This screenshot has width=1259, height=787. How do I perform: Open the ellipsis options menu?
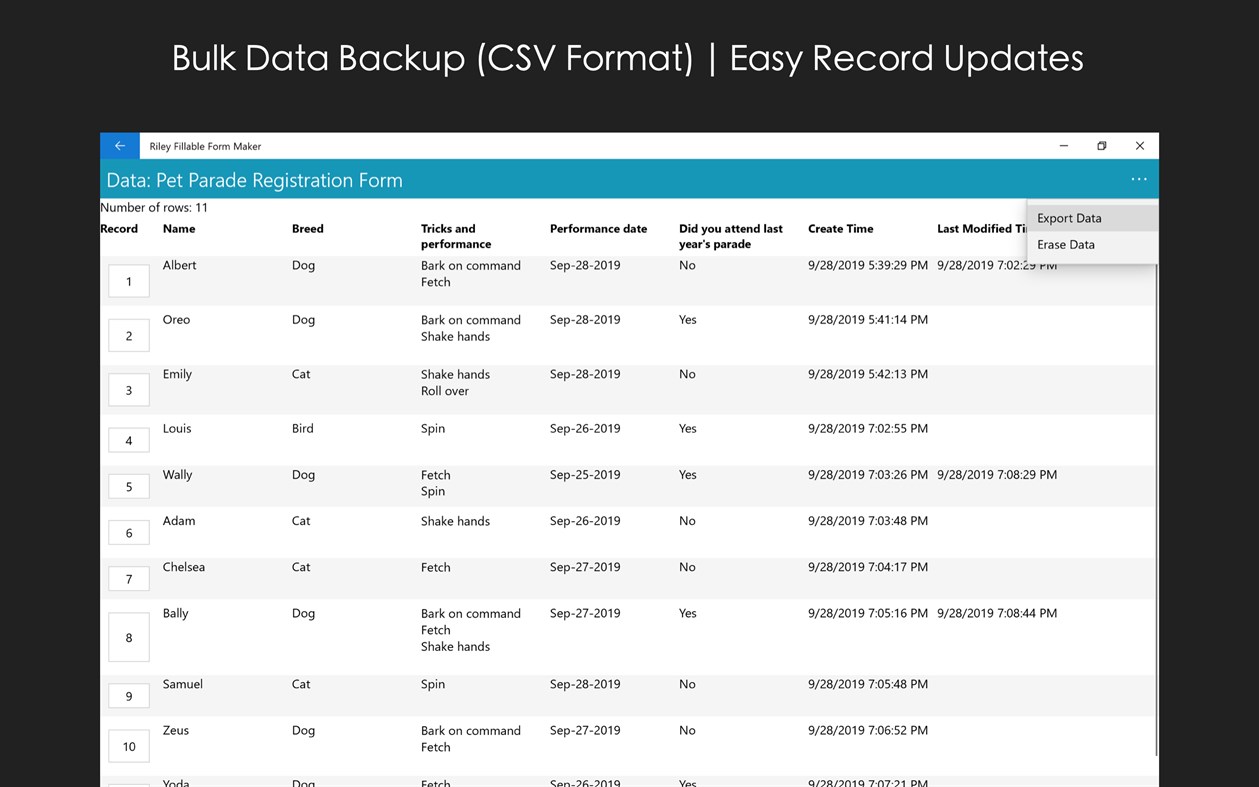point(1139,179)
